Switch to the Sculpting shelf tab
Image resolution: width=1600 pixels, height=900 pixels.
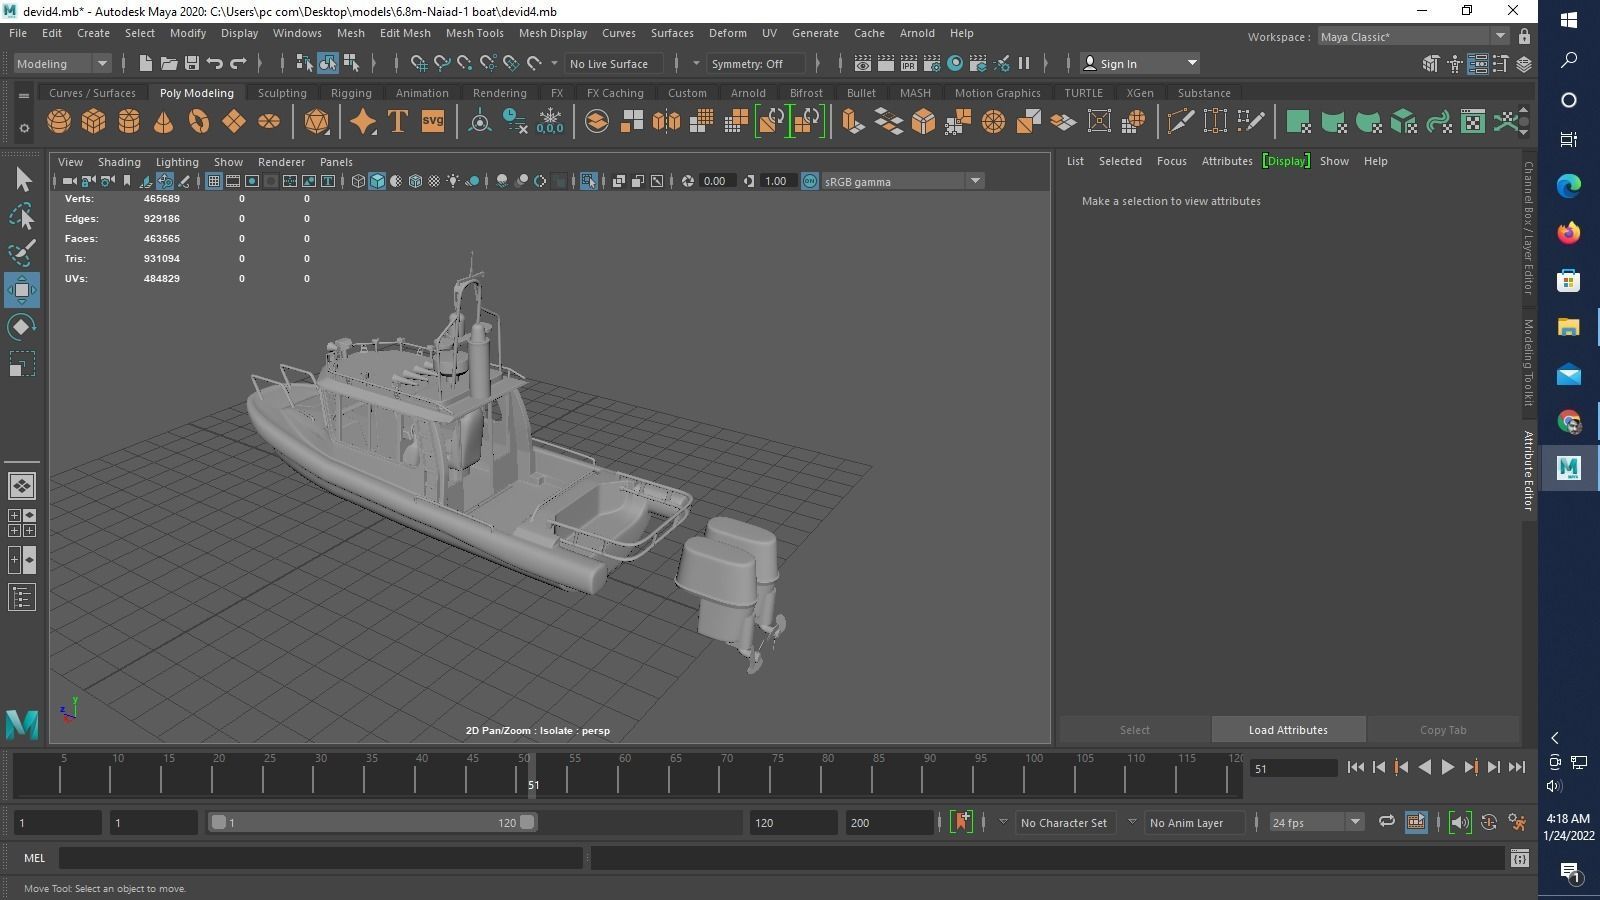tap(282, 92)
